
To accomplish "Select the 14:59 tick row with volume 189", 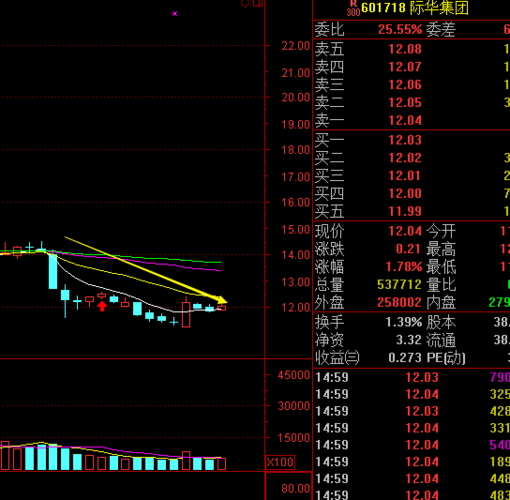I will tap(412, 462).
